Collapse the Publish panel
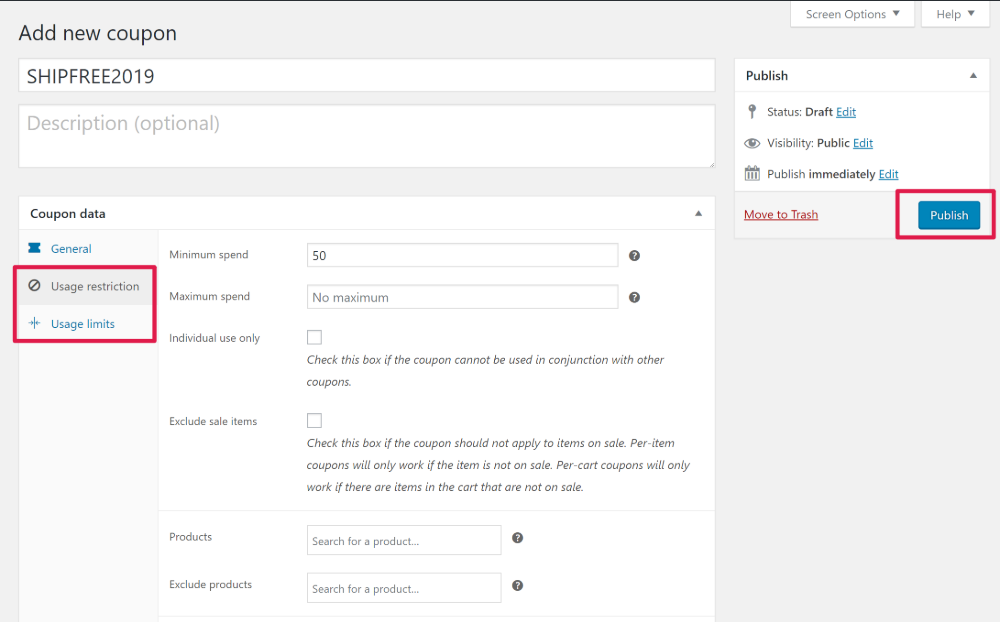Viewport: 1000px width, 622px height. pyautogui.click(x=973, y=75)
